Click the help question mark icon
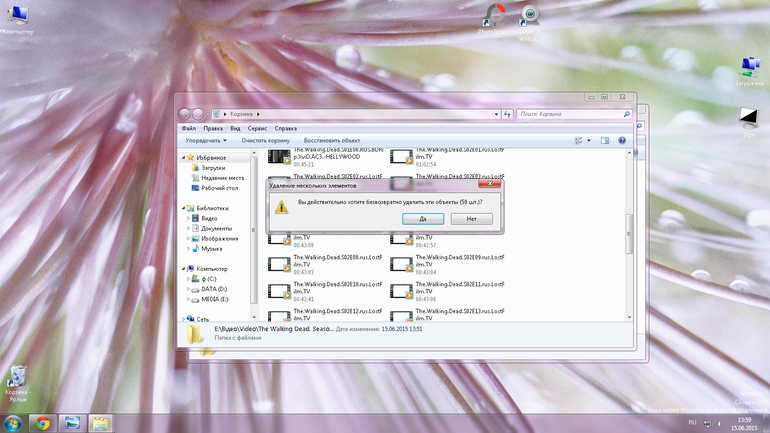The image size is (770, 433). pyautogui.click(x=622, y=140)
